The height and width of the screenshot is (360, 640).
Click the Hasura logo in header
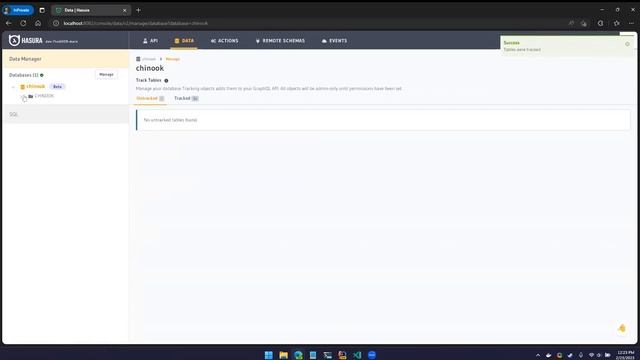pyautogui.click(x=26, y=40)
